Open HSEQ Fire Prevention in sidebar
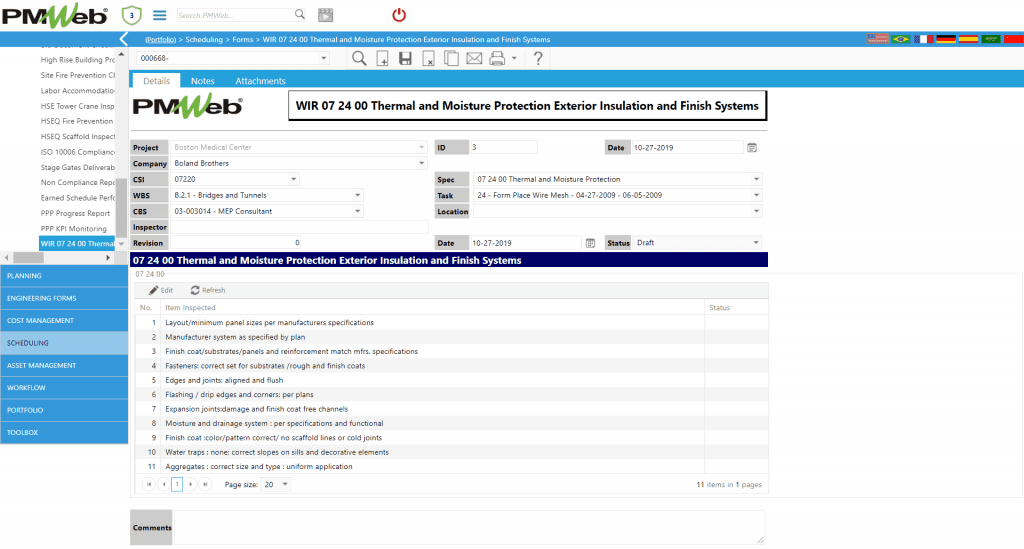 pos(77,121)
